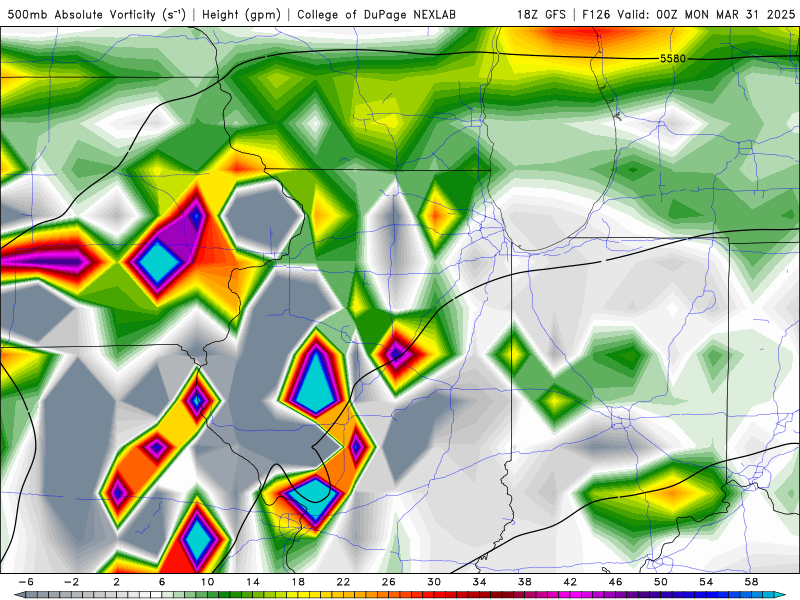Click the legend value 30

tap(434, 582)
